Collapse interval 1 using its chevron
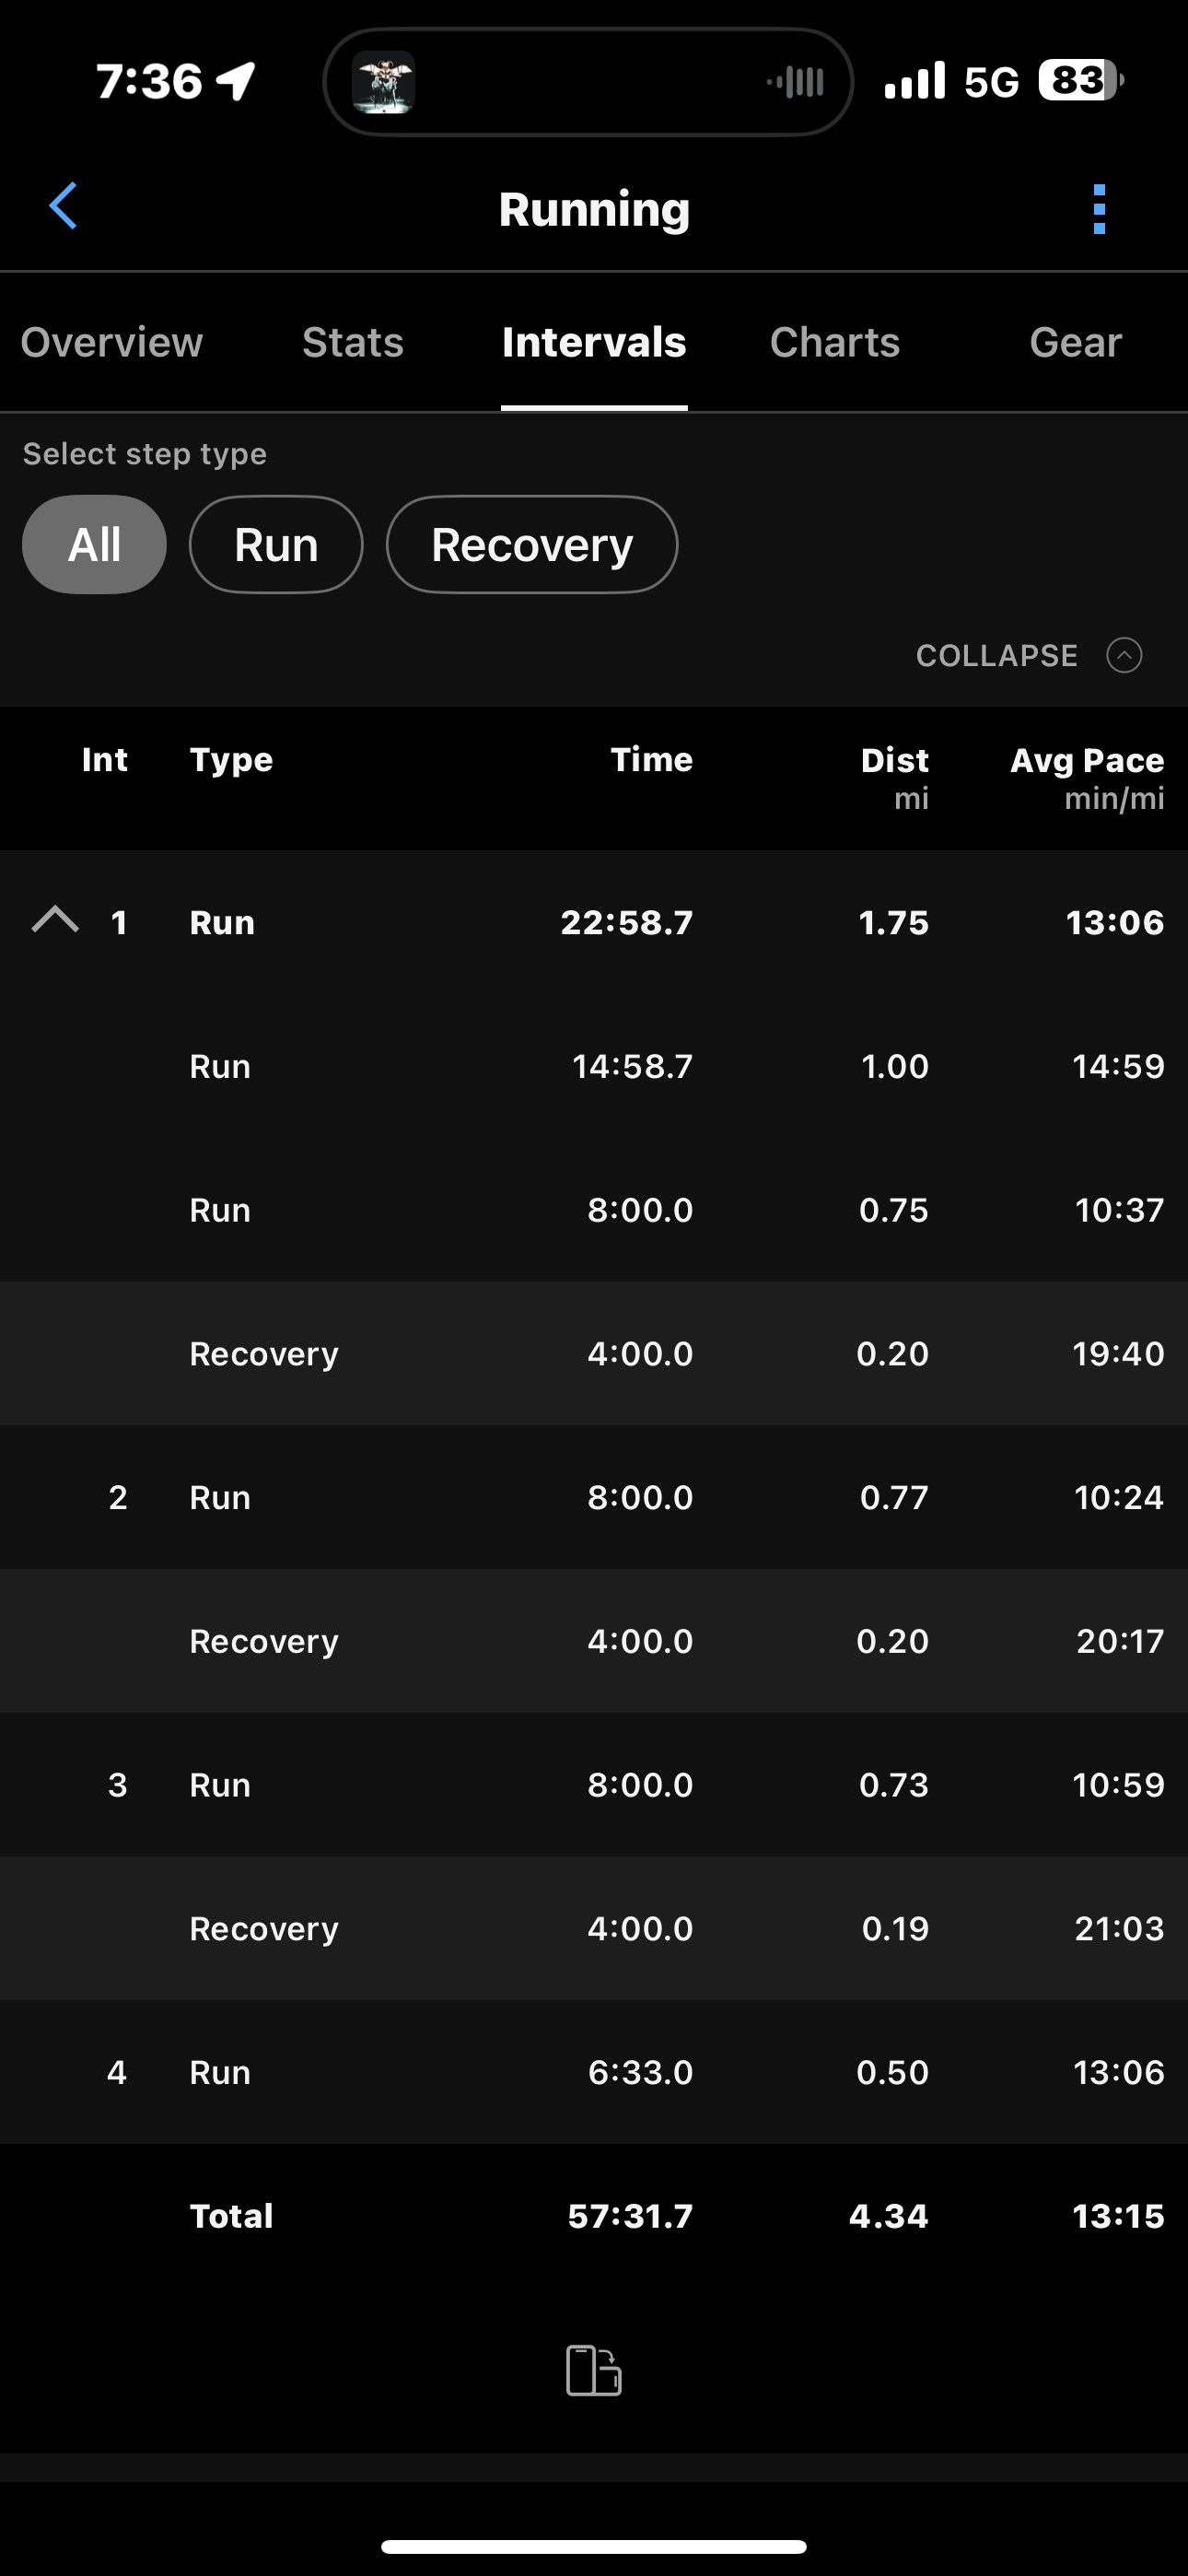 coord(56,920)
